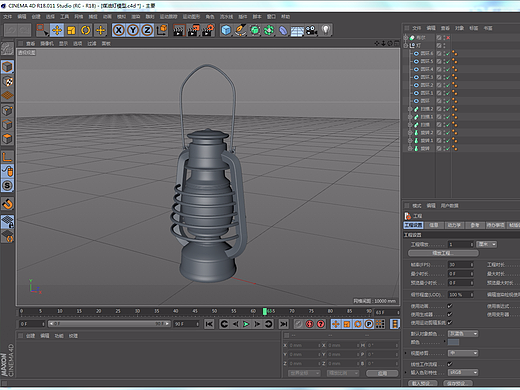Click 应用 (Apply) button in coordinates panel
The width and height of the screenshot is (520, 390).
(382, 373)
